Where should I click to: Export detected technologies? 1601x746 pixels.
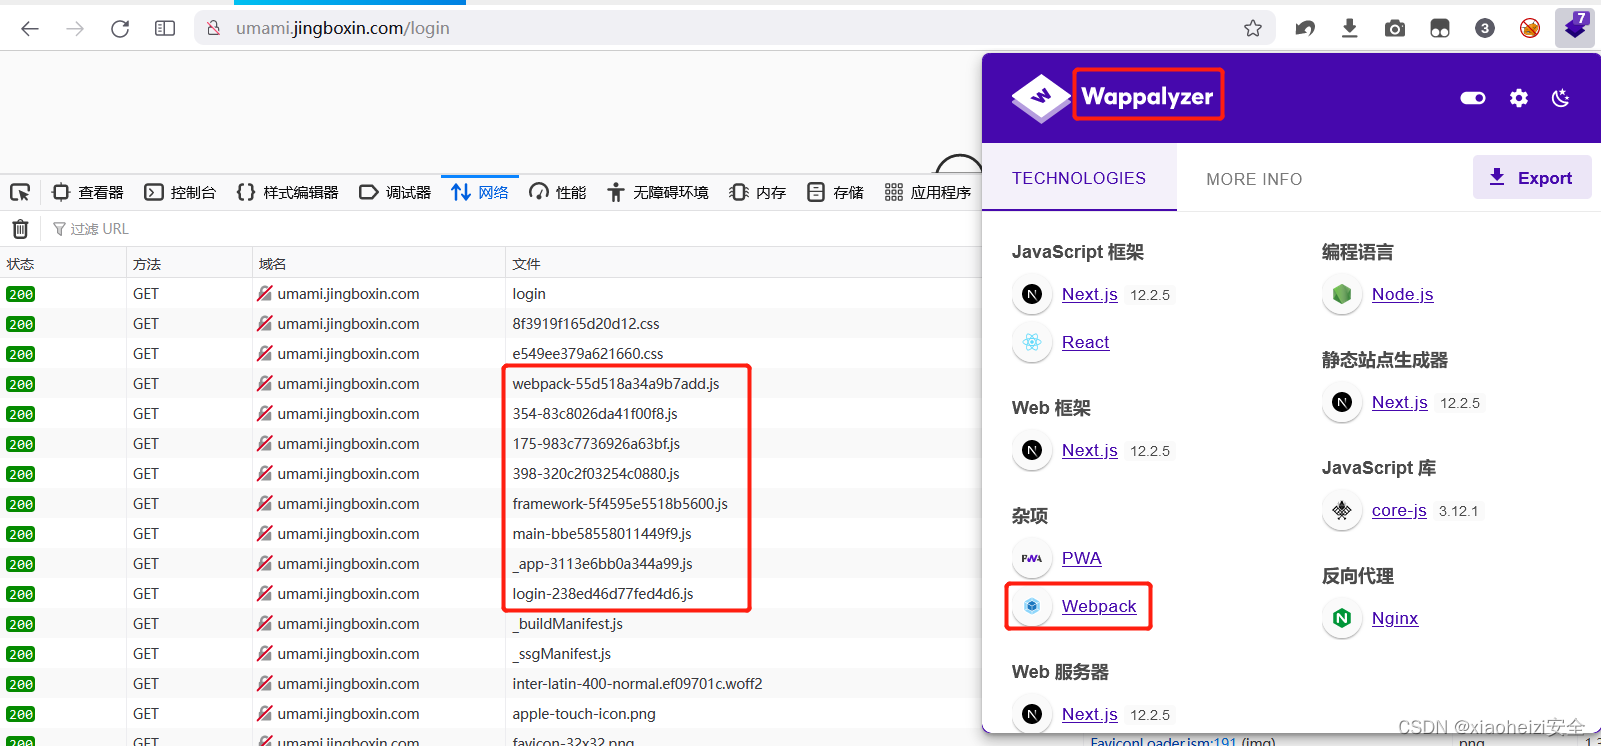tap(1532, 177)
